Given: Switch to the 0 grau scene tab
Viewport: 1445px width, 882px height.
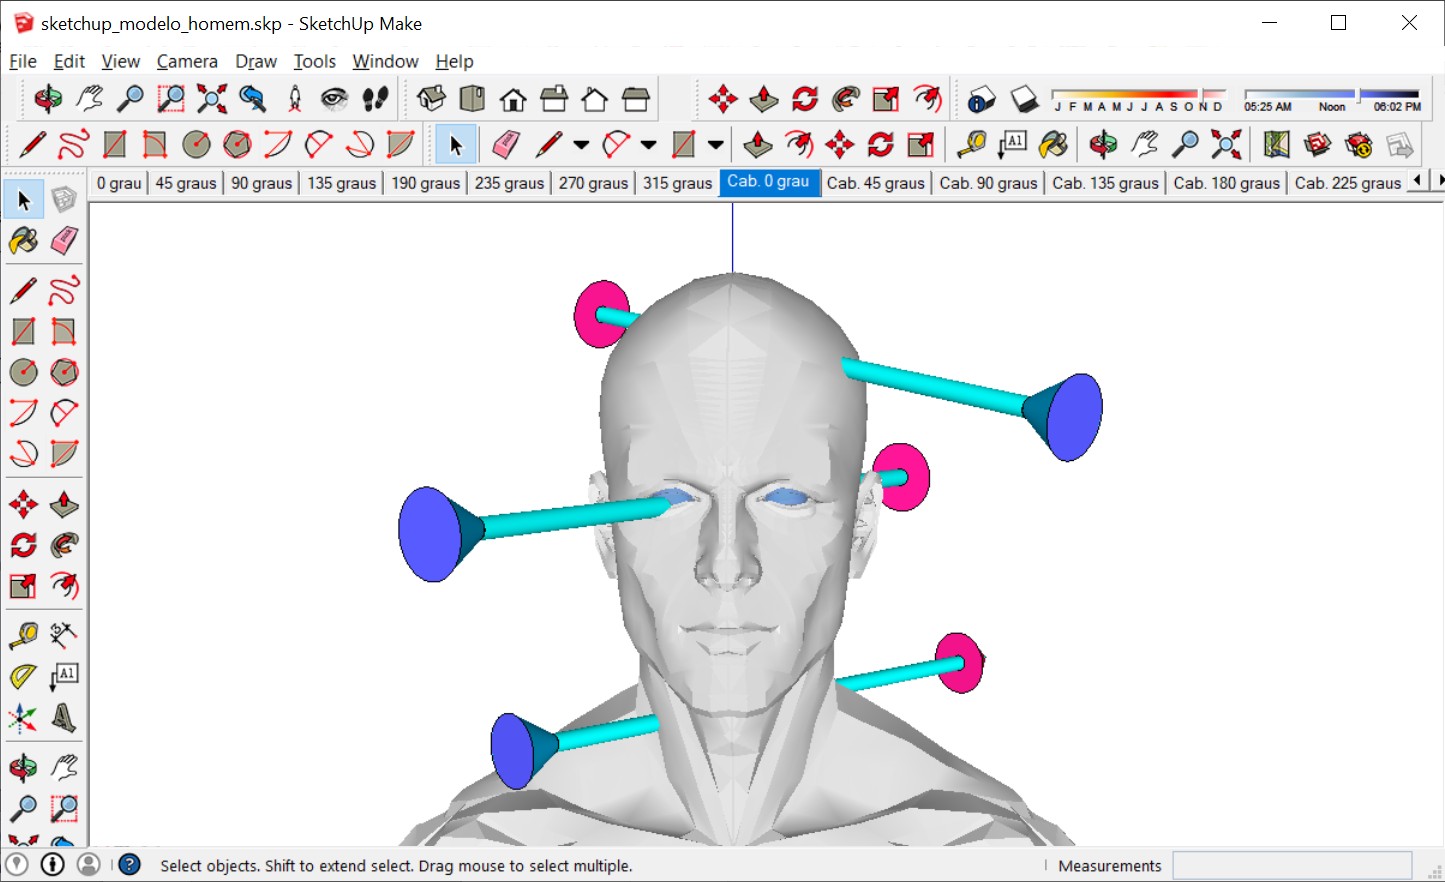Looking at the screenshot, I should [119, 183].
